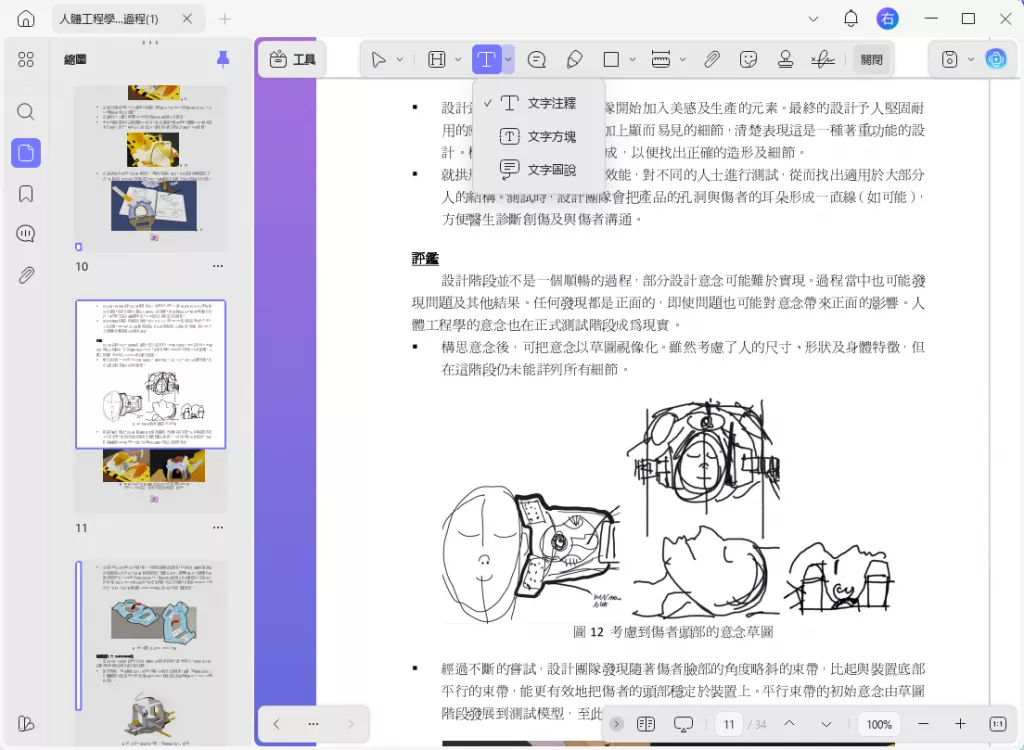Click the 縮圖 panel title

(x=74, y=59)
